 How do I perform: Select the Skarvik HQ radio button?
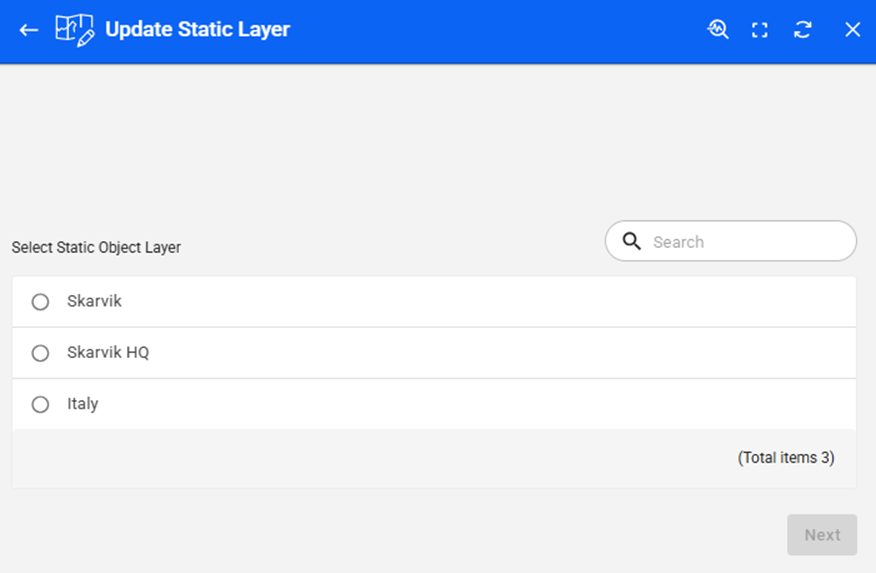(40, 353)
